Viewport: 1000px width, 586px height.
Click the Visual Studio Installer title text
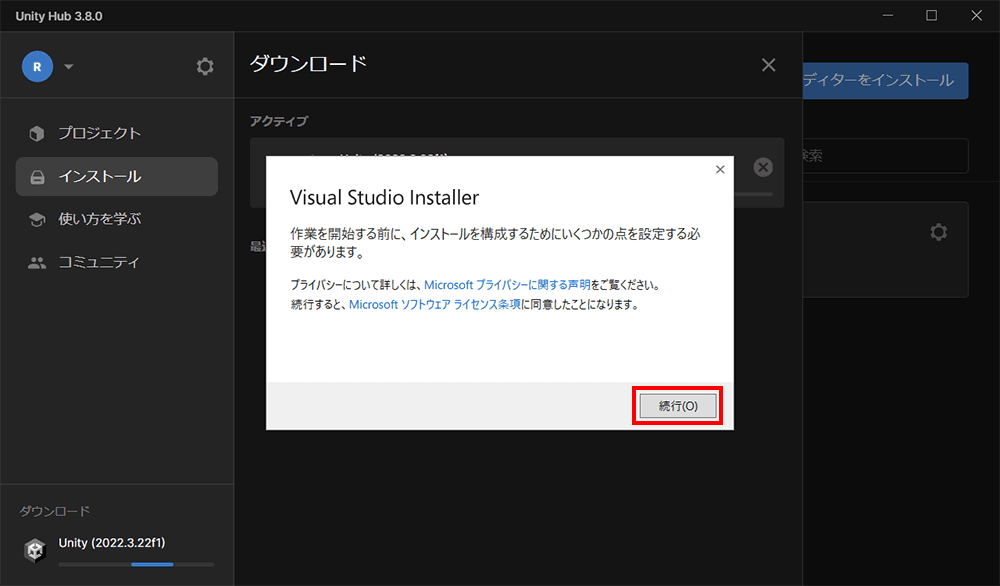(384, 198)
